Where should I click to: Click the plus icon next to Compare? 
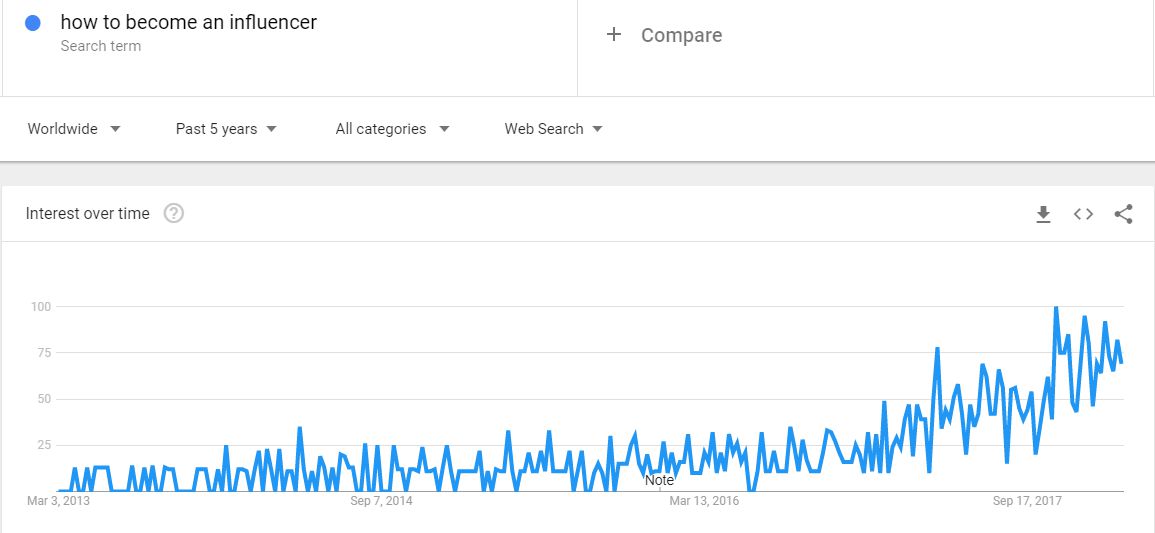tap(614, 35)
